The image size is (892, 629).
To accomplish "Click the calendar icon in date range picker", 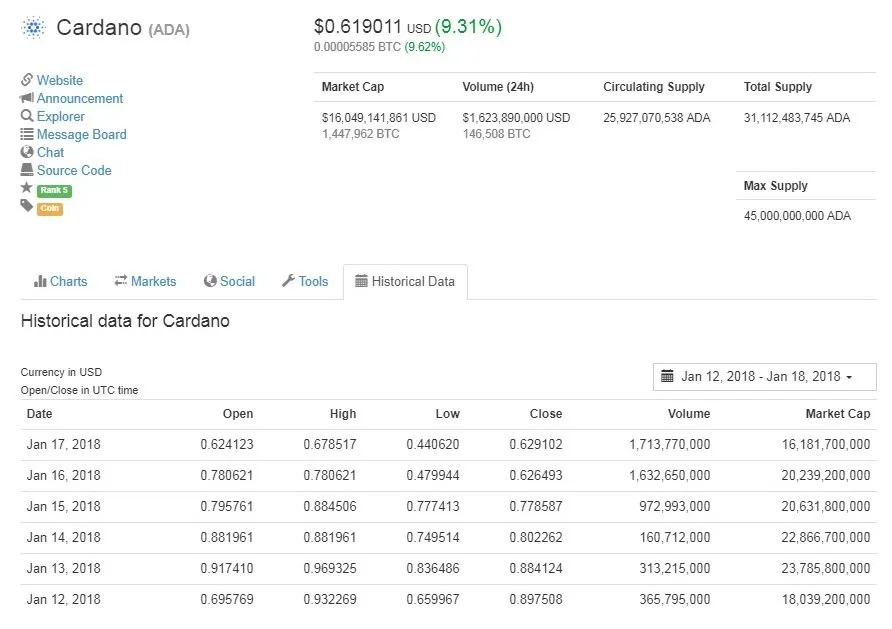I will pos(667,376).
